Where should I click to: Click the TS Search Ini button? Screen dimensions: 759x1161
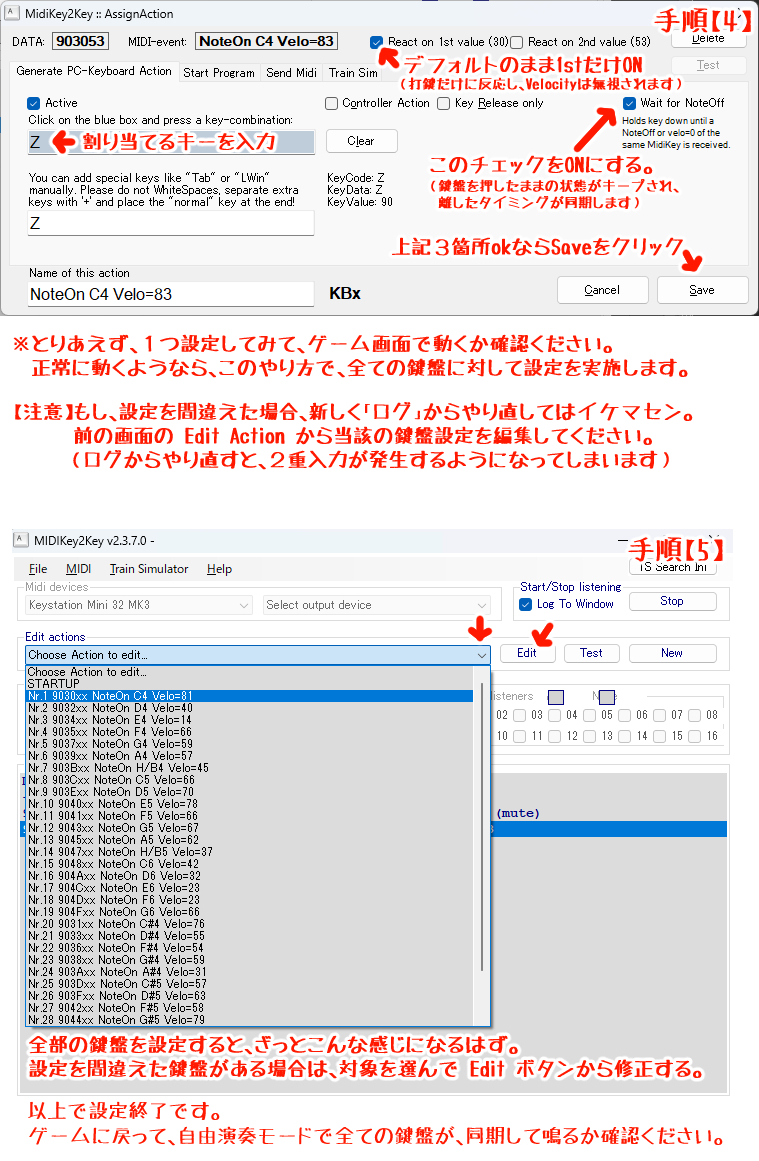(673, 566)
